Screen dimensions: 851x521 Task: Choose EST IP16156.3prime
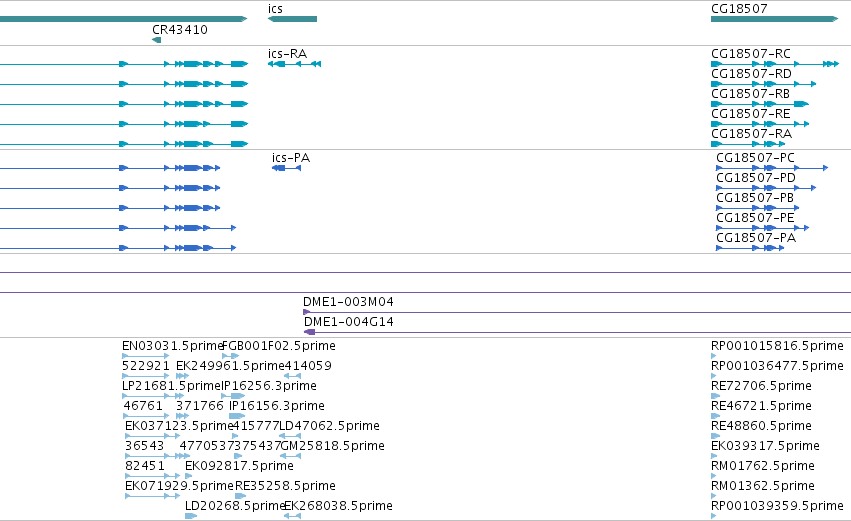(x=277, y=406)
